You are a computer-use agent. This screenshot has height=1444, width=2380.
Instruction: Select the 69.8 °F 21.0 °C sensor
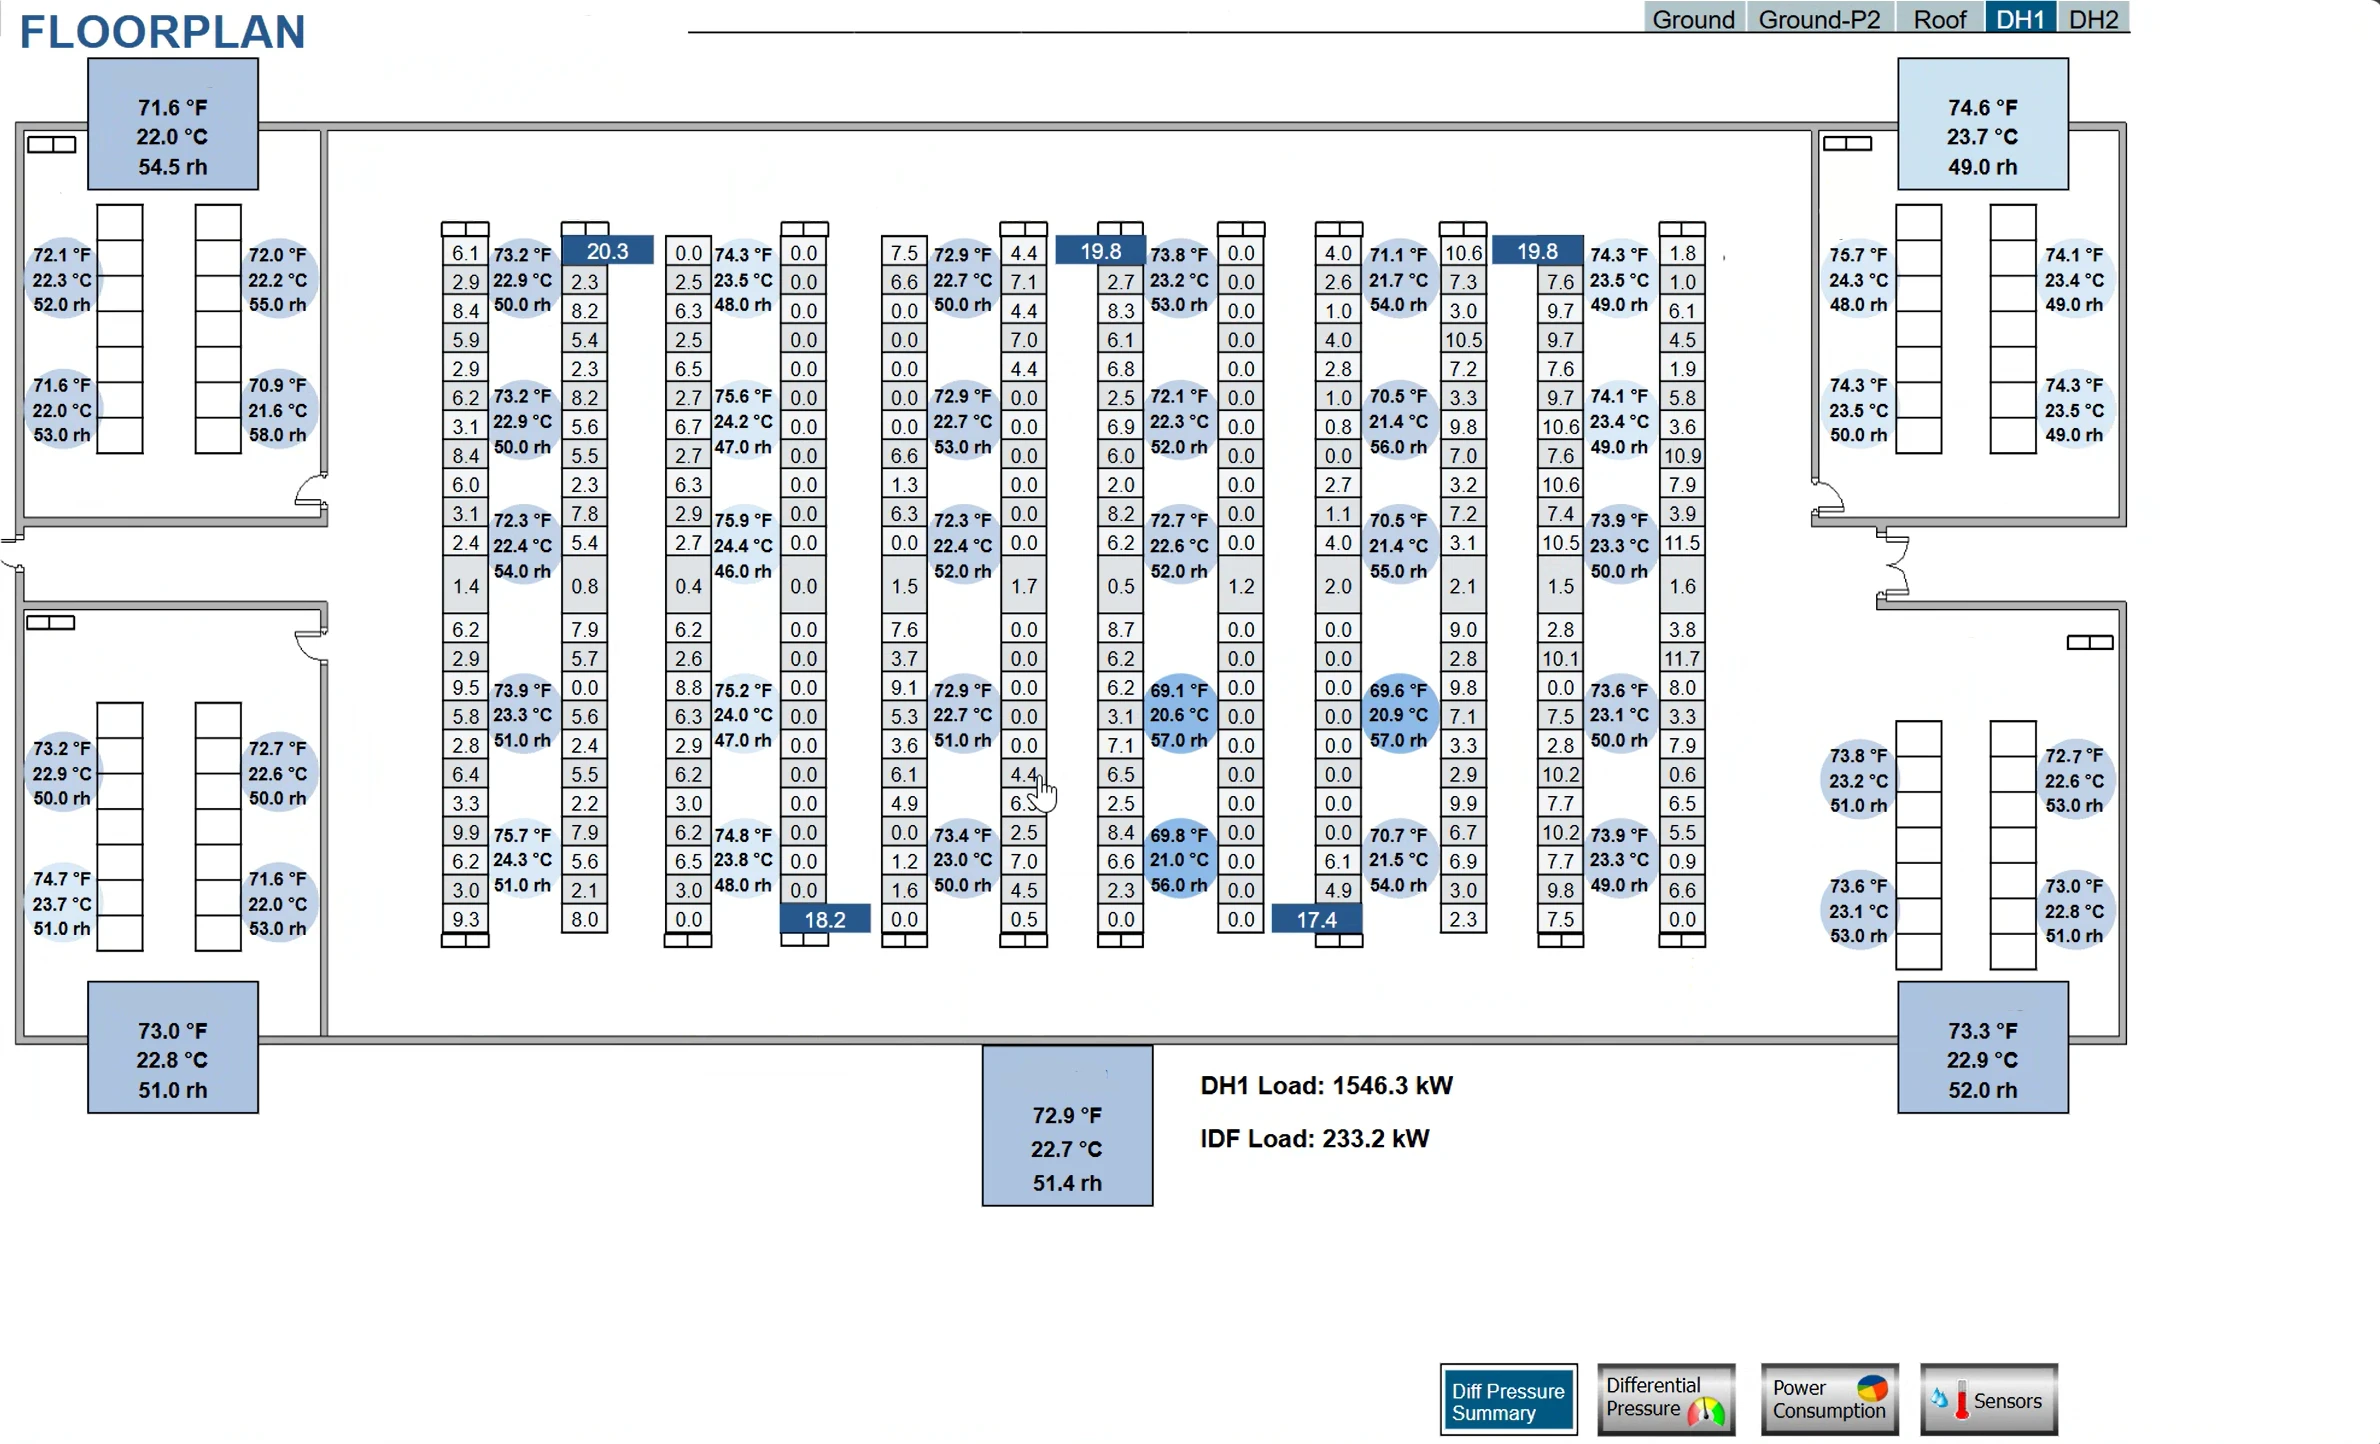(1180, 859)
